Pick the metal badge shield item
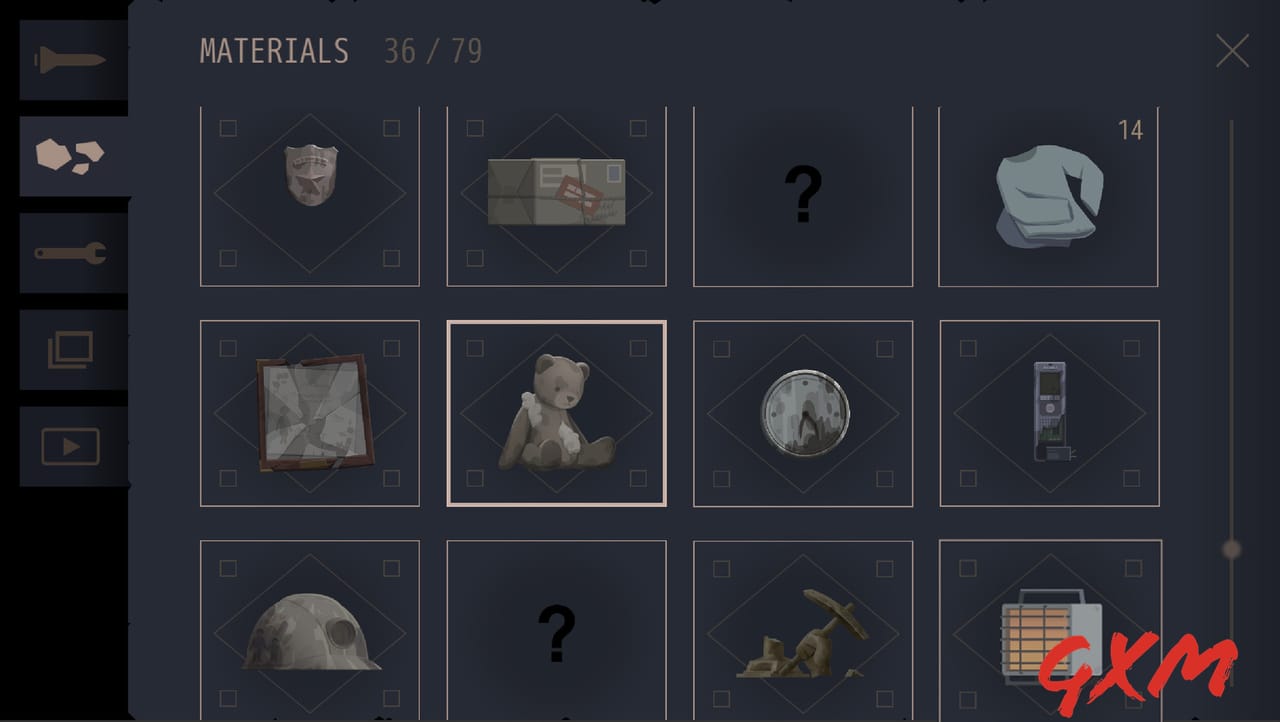The image size is (1280, 722). 310,196
